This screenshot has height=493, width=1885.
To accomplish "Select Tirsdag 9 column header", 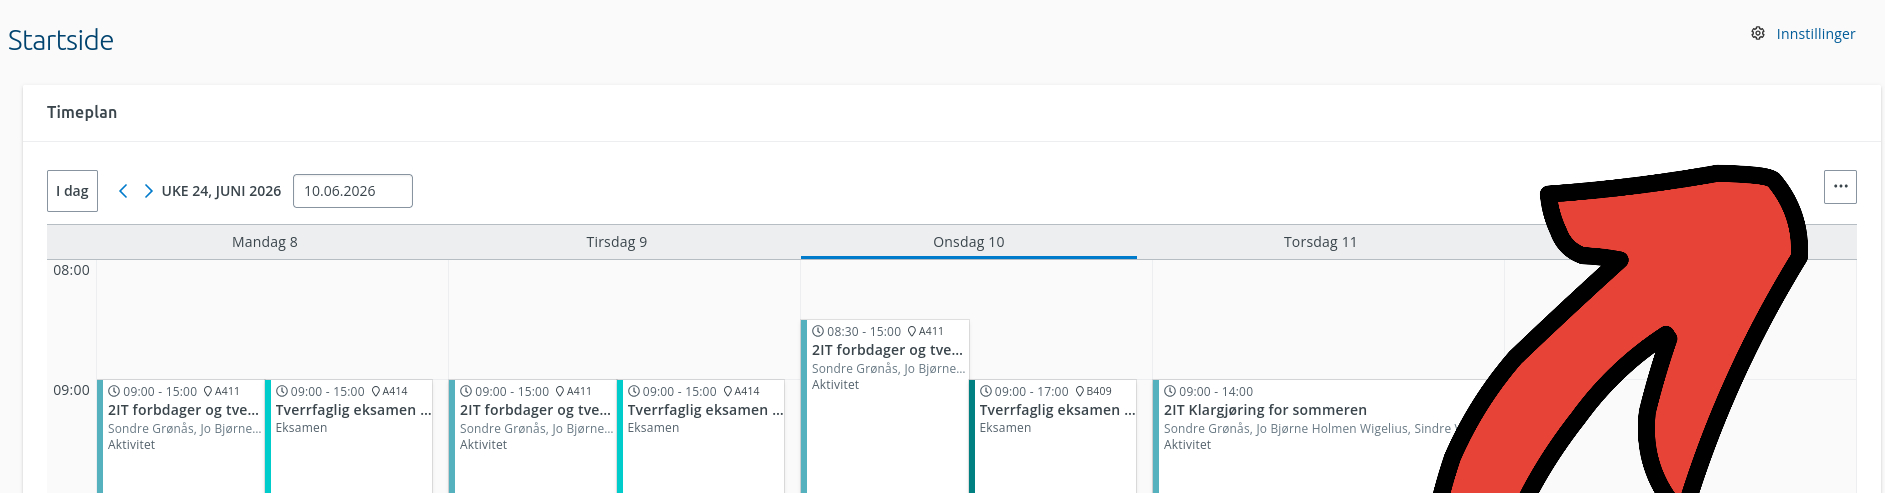I will click(x=617, y=242).
